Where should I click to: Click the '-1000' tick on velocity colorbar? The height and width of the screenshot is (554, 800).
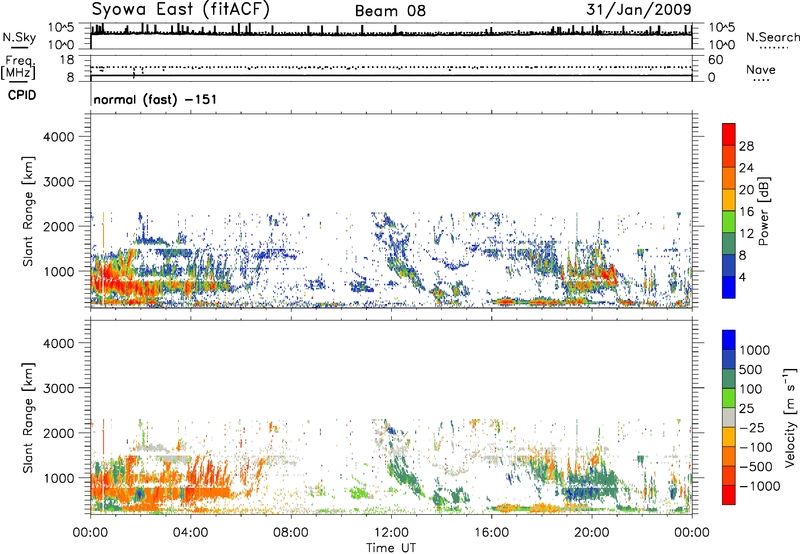(x=759, y=486)
